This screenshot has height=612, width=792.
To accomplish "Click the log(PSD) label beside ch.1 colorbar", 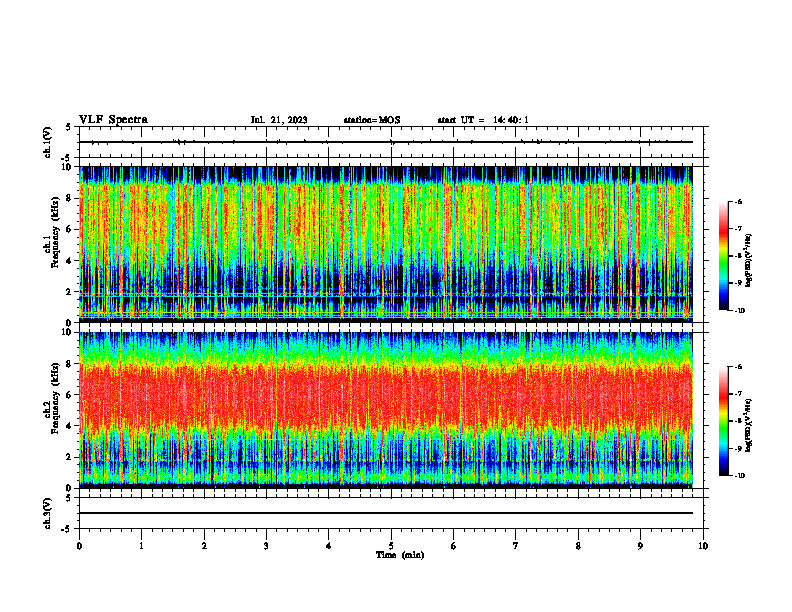I will coord(749,261).
